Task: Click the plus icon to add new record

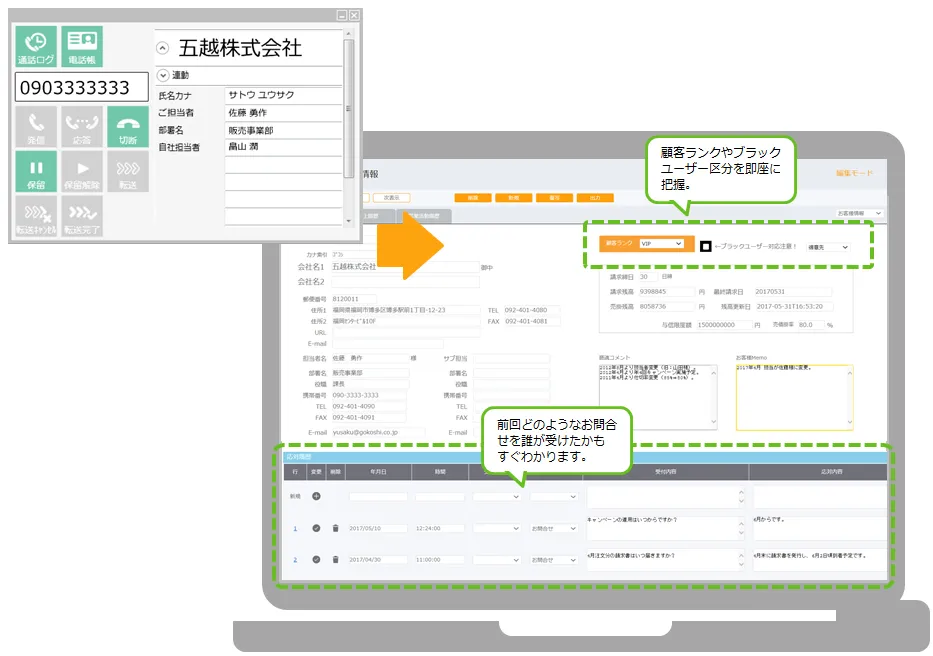Action: [317, 496]
